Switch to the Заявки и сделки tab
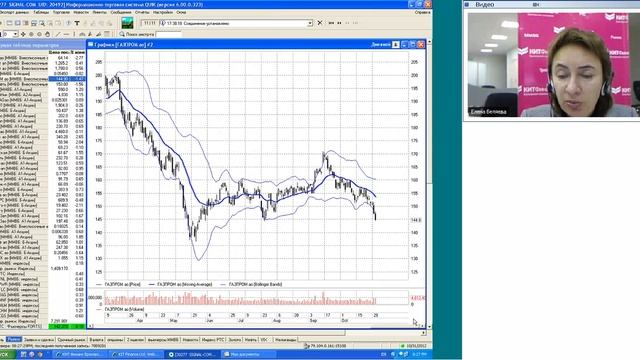 point(39,340)
